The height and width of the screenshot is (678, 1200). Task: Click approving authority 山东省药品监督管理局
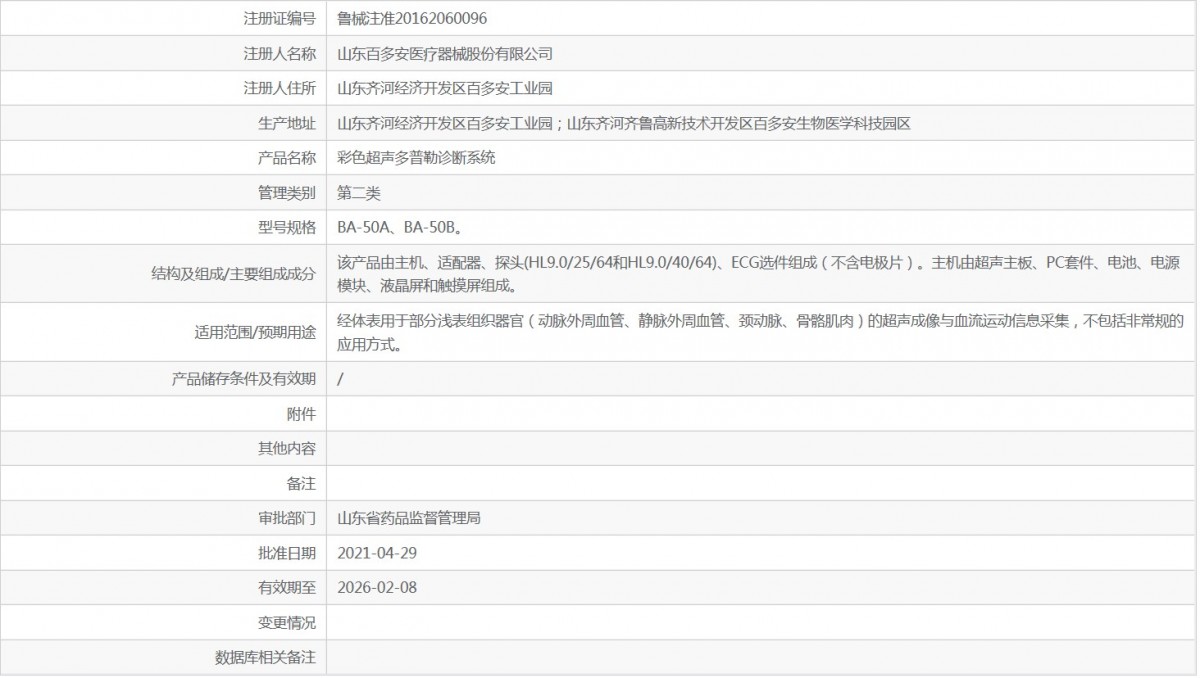tap(409, 518)
